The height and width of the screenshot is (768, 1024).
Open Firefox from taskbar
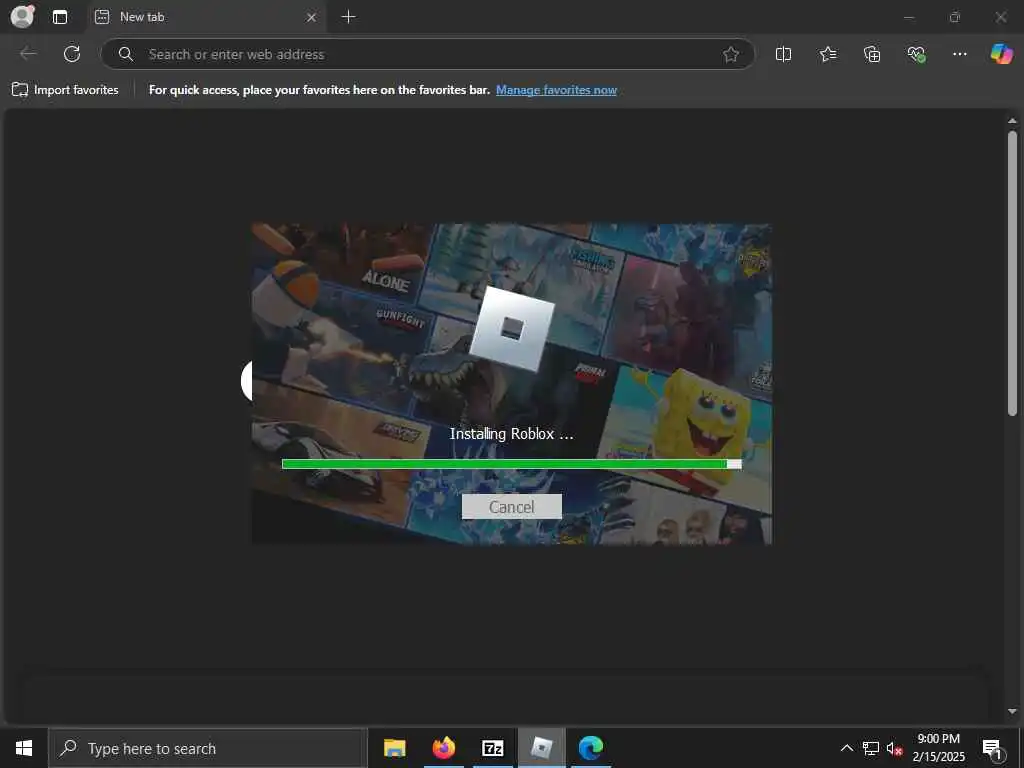click(x=443, y=748)
